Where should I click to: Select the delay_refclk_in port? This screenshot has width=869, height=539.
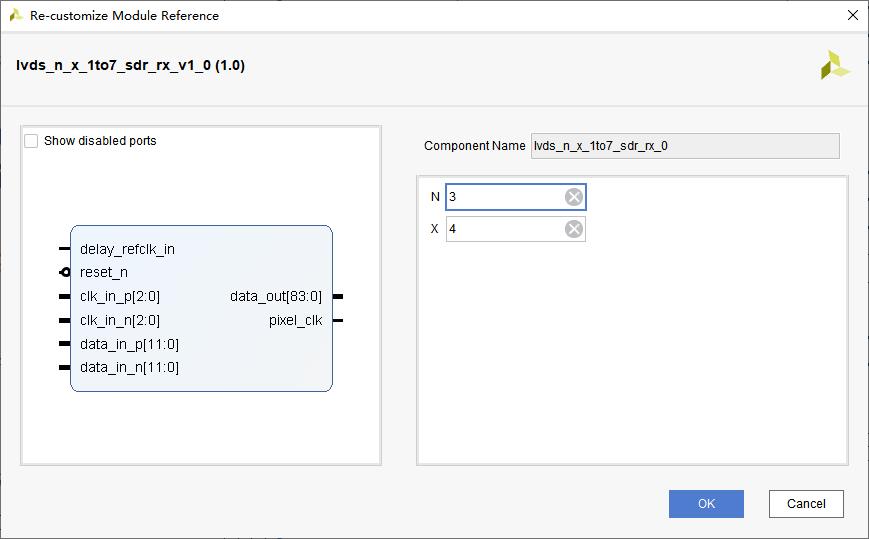coord(127,249)
